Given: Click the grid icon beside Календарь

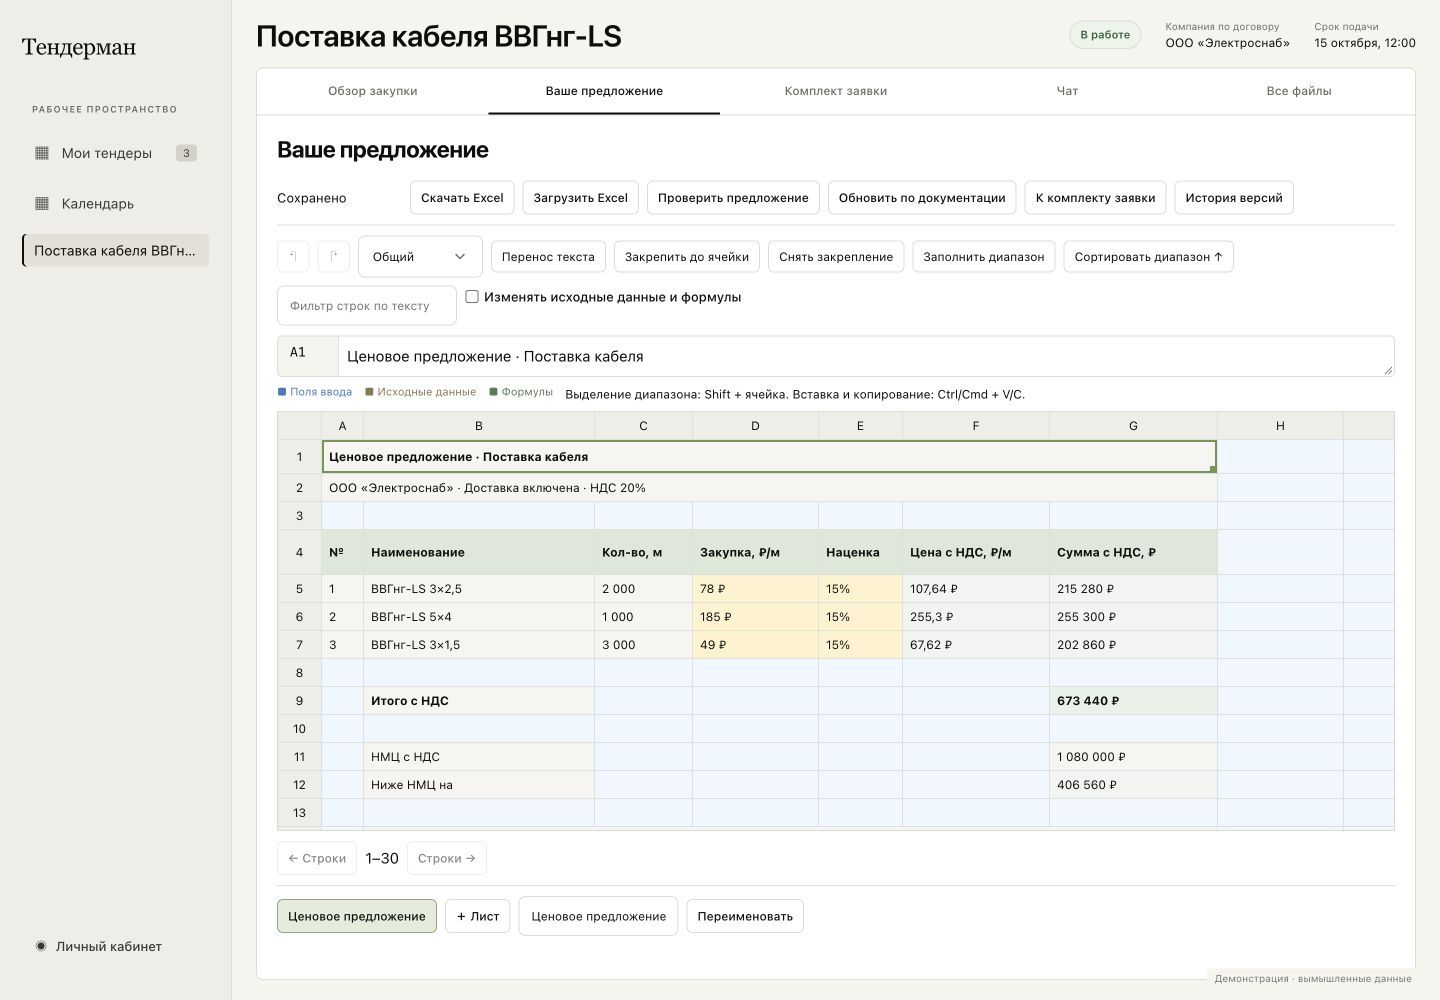Looking at the screenshot, I should [42, 203].
